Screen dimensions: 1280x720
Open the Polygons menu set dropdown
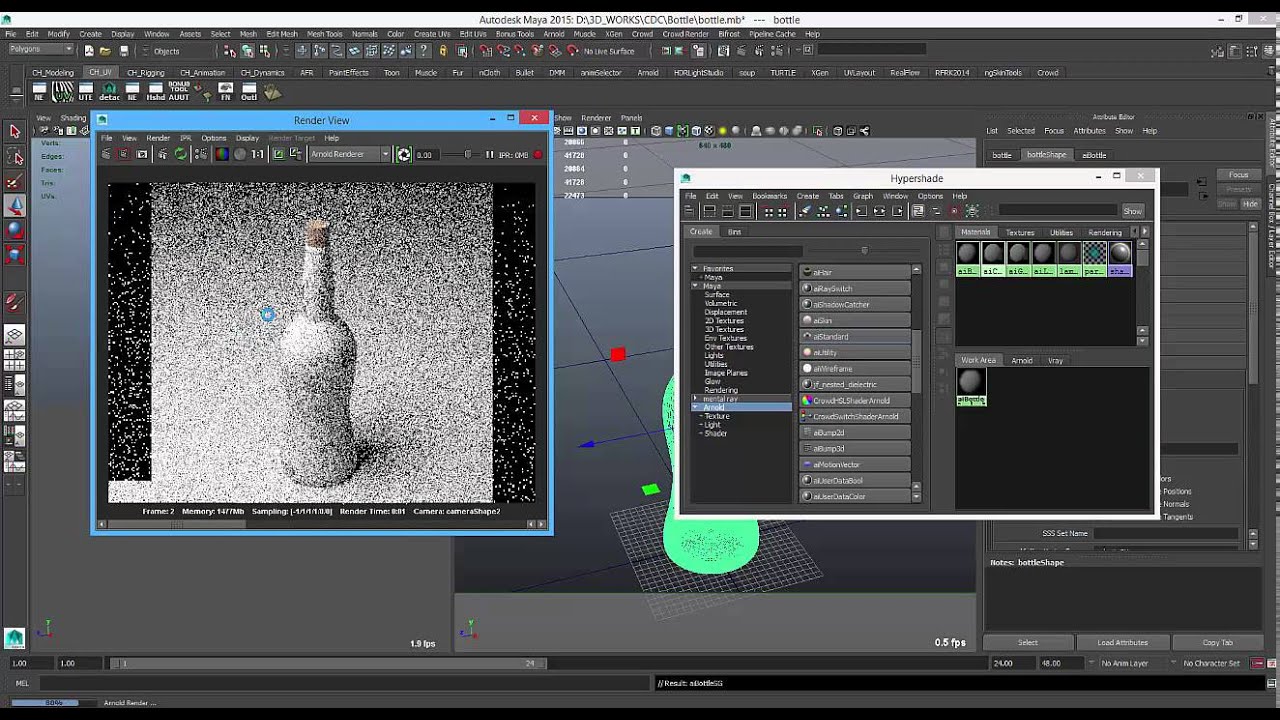41,49
